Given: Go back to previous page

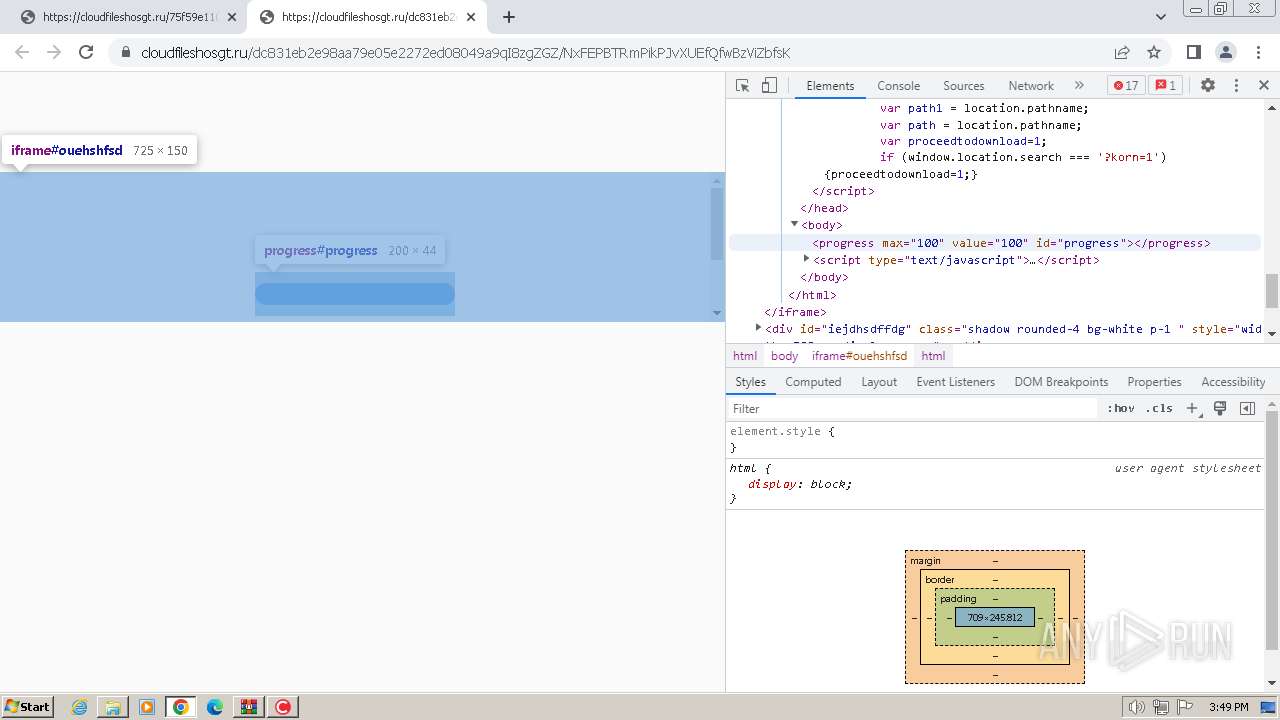Looking at the screenshot, I should (22, 52).
